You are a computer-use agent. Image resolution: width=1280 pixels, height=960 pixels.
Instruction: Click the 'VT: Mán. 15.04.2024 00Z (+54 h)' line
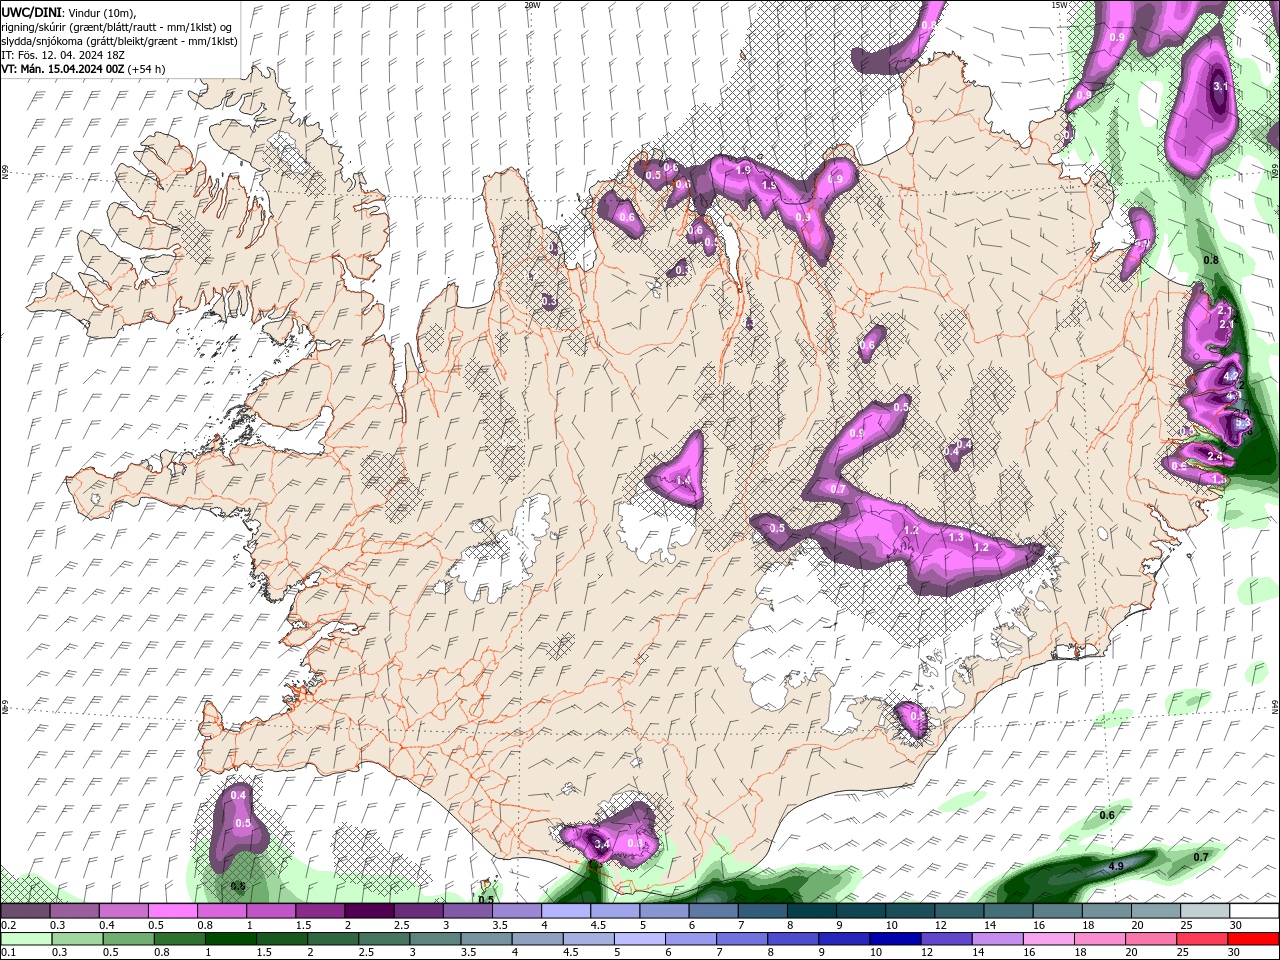83,69
